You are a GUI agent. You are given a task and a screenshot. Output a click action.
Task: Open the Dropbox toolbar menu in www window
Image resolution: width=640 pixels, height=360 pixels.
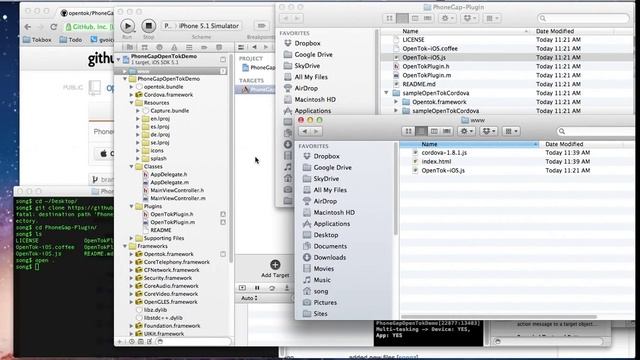(x=488, y=131)
